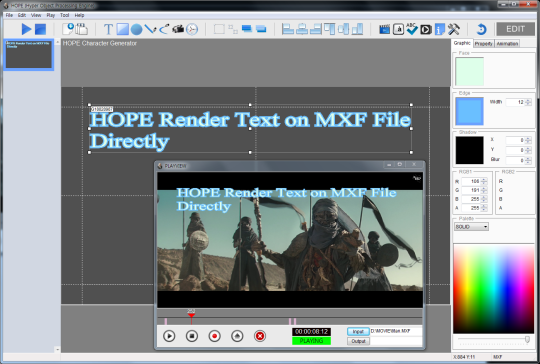Click the ungroup objects icon
Image resolution: width=540 pixels, height=364 pixels.
[x=233, y=29]
